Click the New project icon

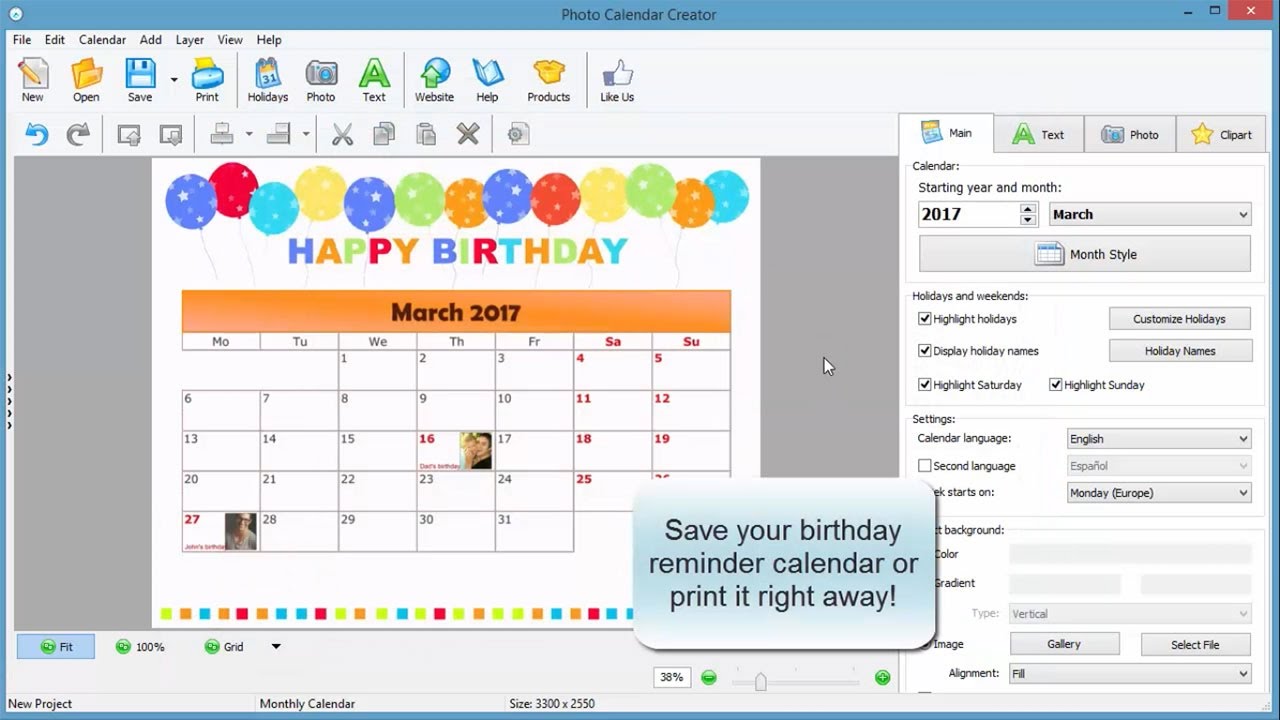pyautogui.click(x=33, y=80)
